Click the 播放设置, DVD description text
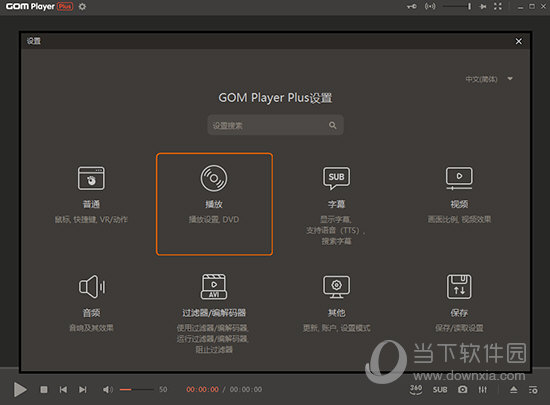Image resolution: width=550 pixels, height=405 pixels. tap(214, 220)
